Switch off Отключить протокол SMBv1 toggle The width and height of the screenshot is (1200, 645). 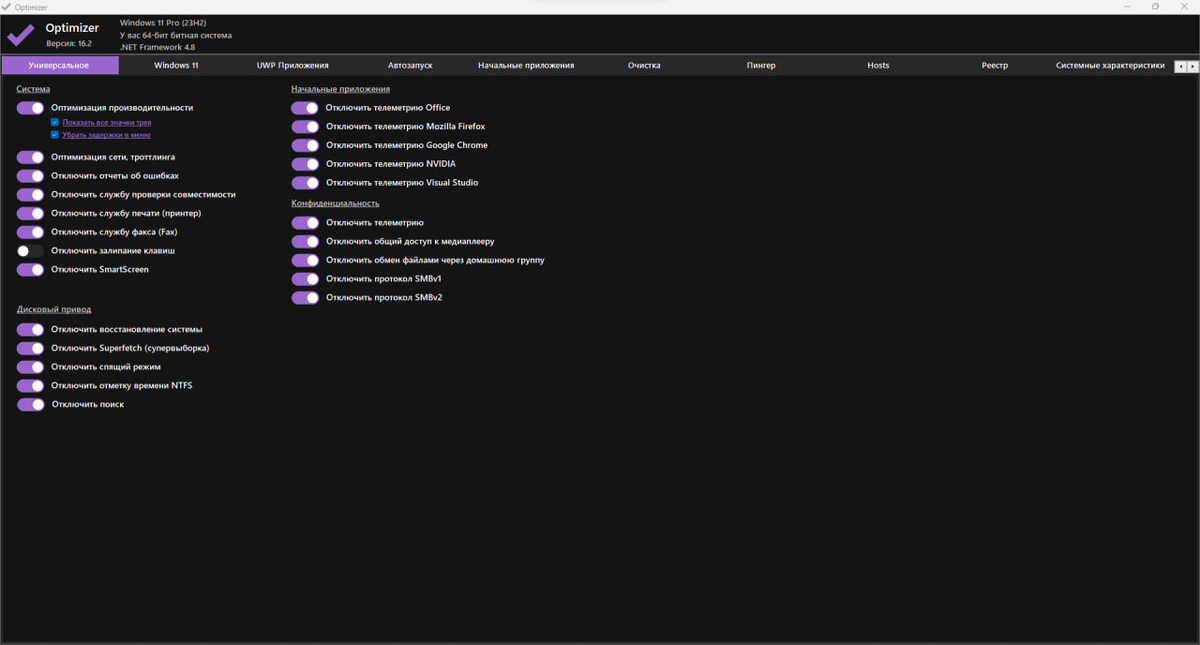click(305, 279)
